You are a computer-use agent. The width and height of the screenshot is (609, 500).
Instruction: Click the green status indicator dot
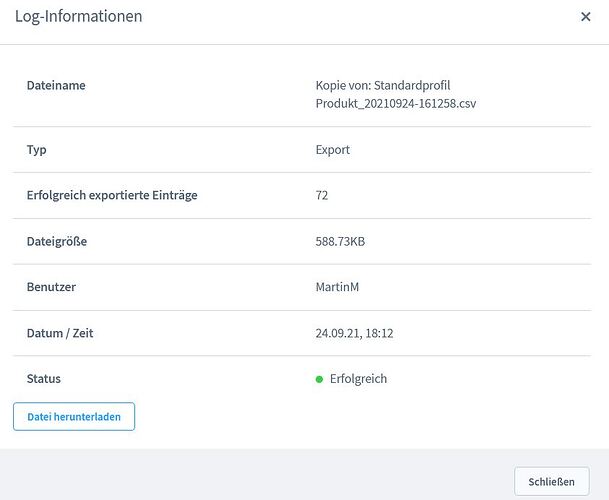click(x=319, y=380)
